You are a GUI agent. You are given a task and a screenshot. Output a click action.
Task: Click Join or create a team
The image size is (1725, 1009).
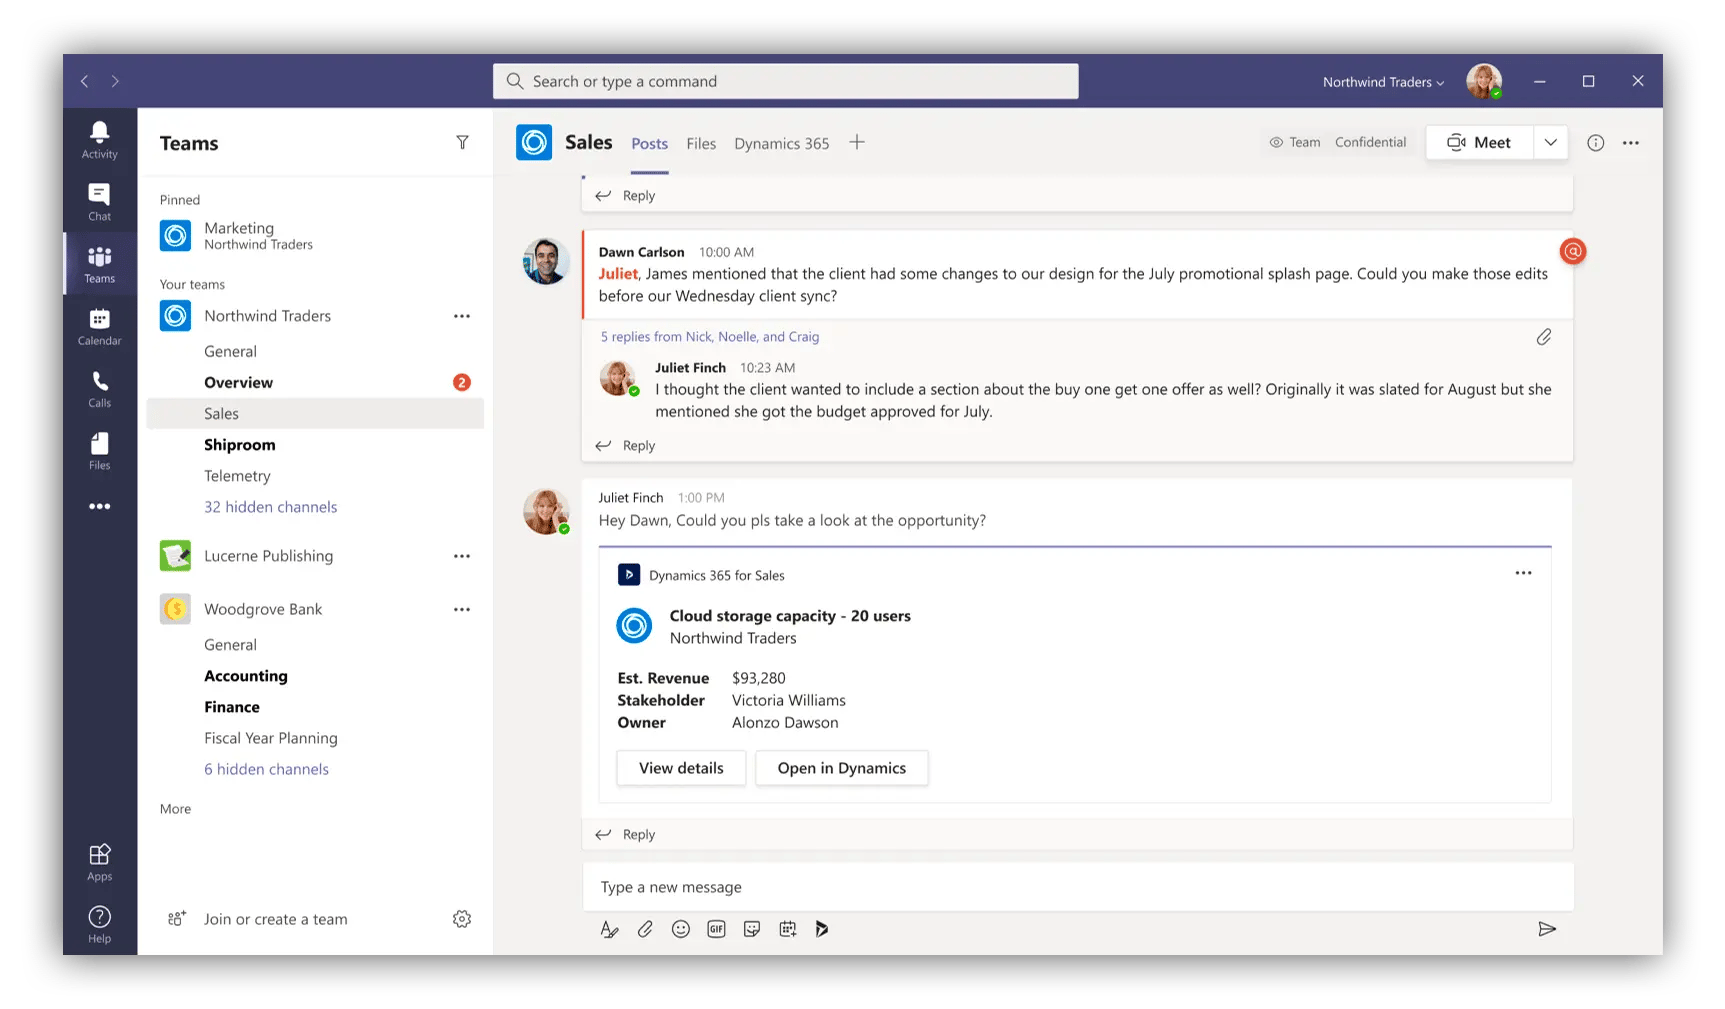point(276,919)
